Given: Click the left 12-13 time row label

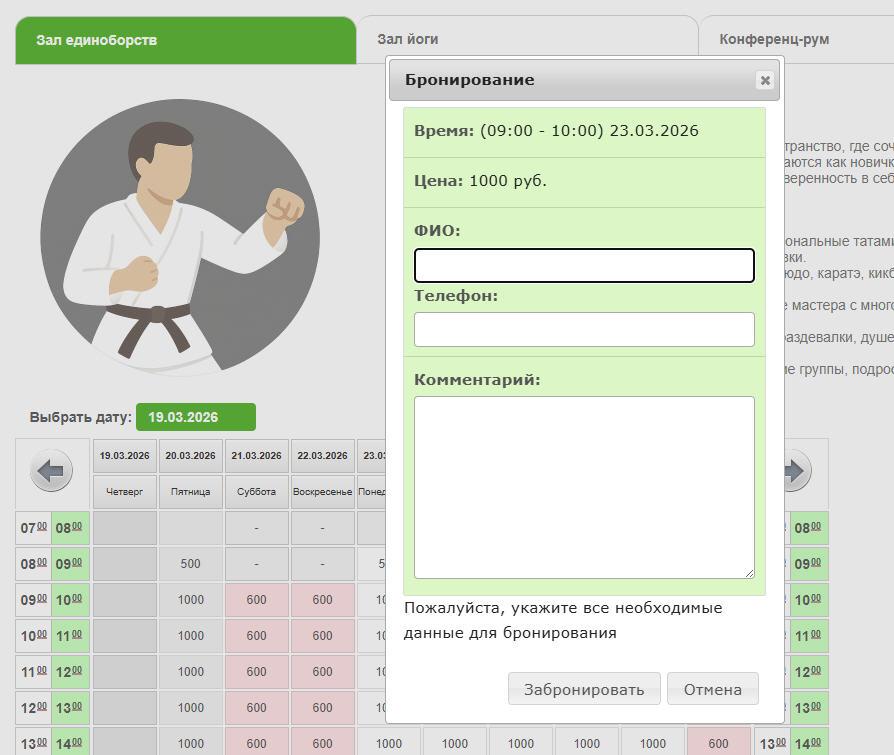Looking at the screenshot, I should click(52, 707).
